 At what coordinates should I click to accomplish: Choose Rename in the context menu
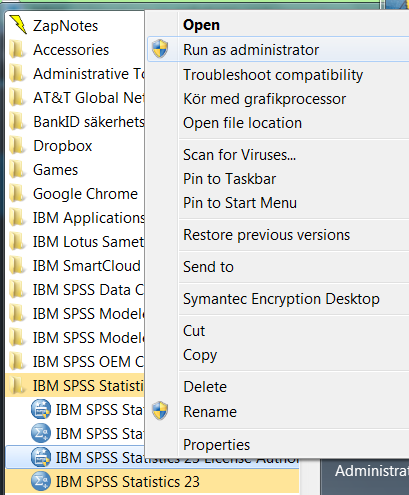point(210,412)
